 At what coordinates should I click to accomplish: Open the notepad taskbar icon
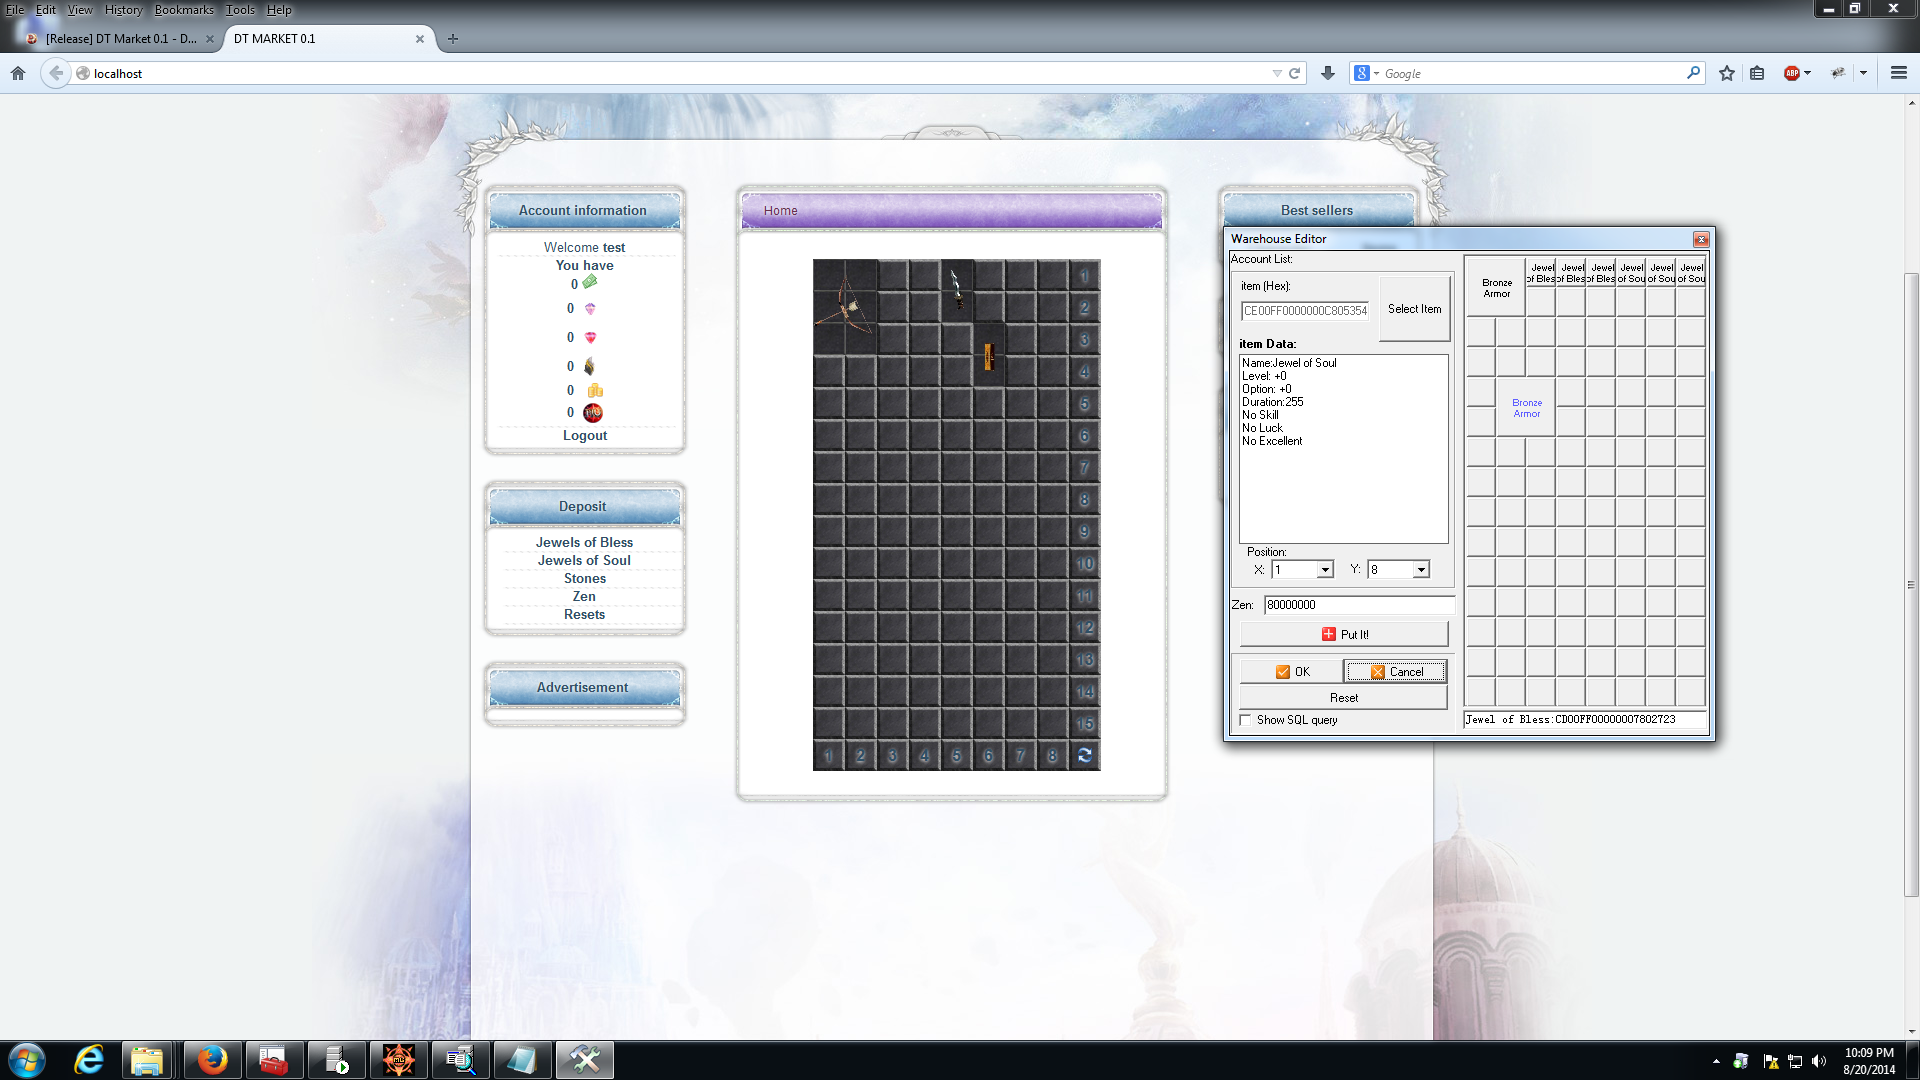(x=522, y=1060)
